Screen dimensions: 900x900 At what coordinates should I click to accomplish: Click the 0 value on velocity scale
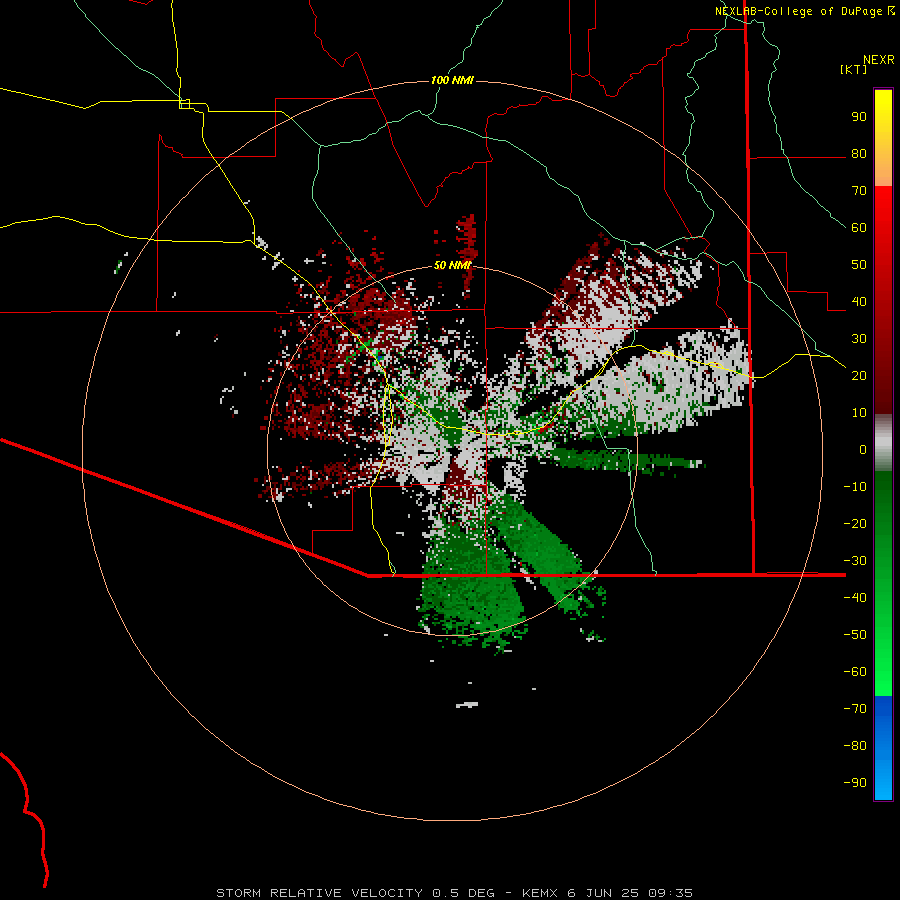[863, 450]
